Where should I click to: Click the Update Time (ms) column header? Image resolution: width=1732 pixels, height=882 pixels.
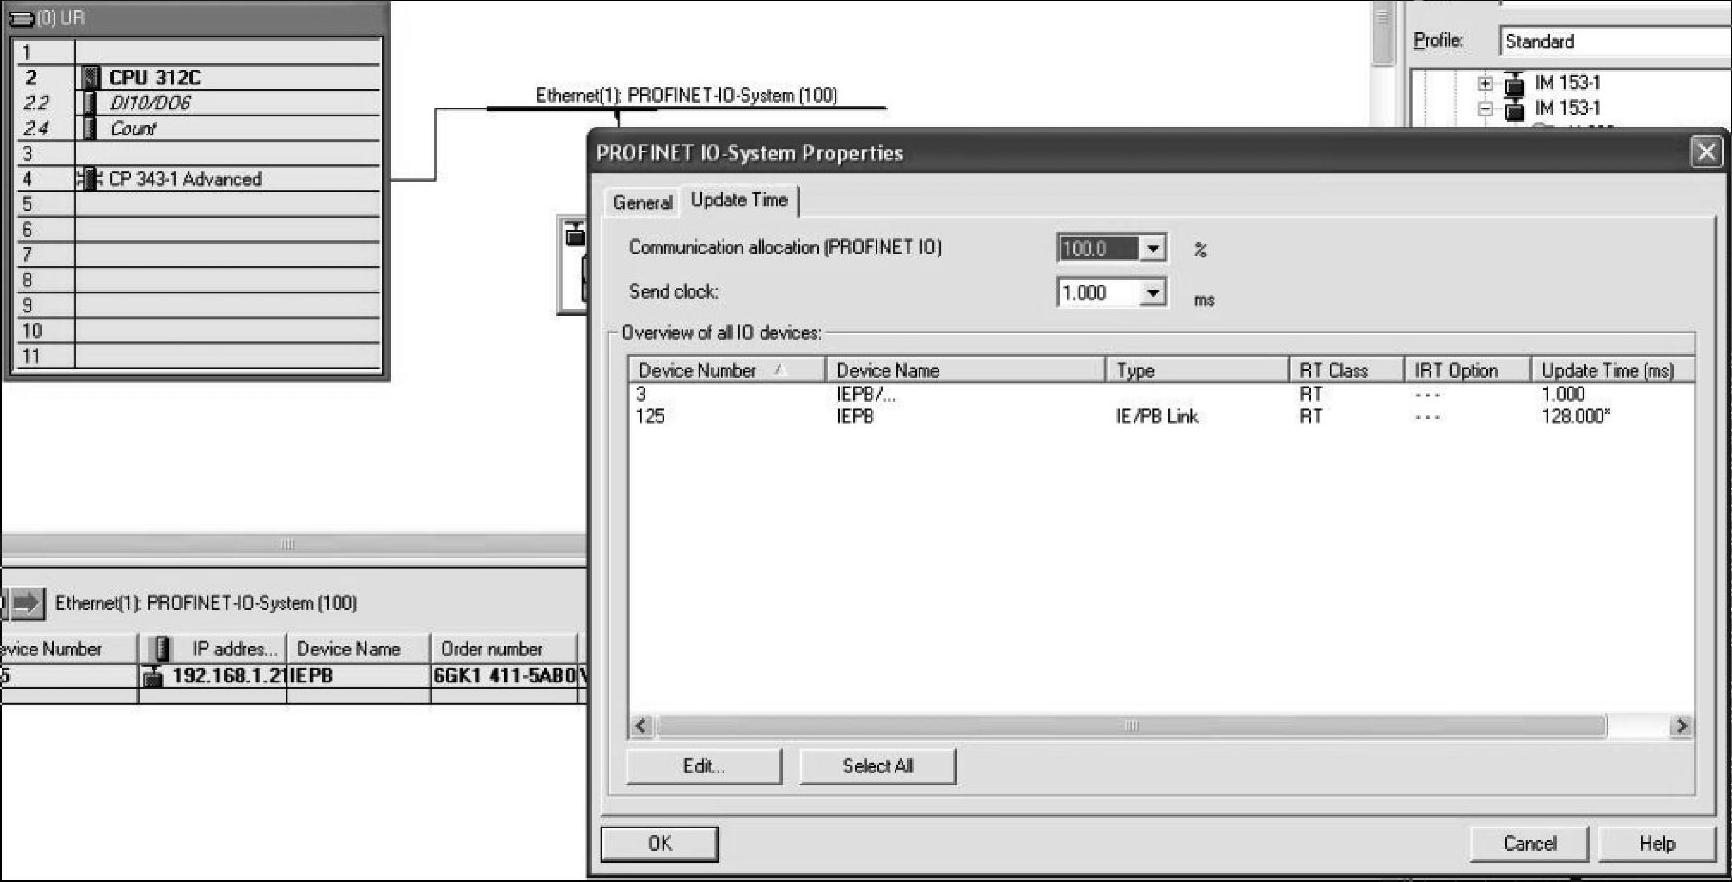(1611, 371)
